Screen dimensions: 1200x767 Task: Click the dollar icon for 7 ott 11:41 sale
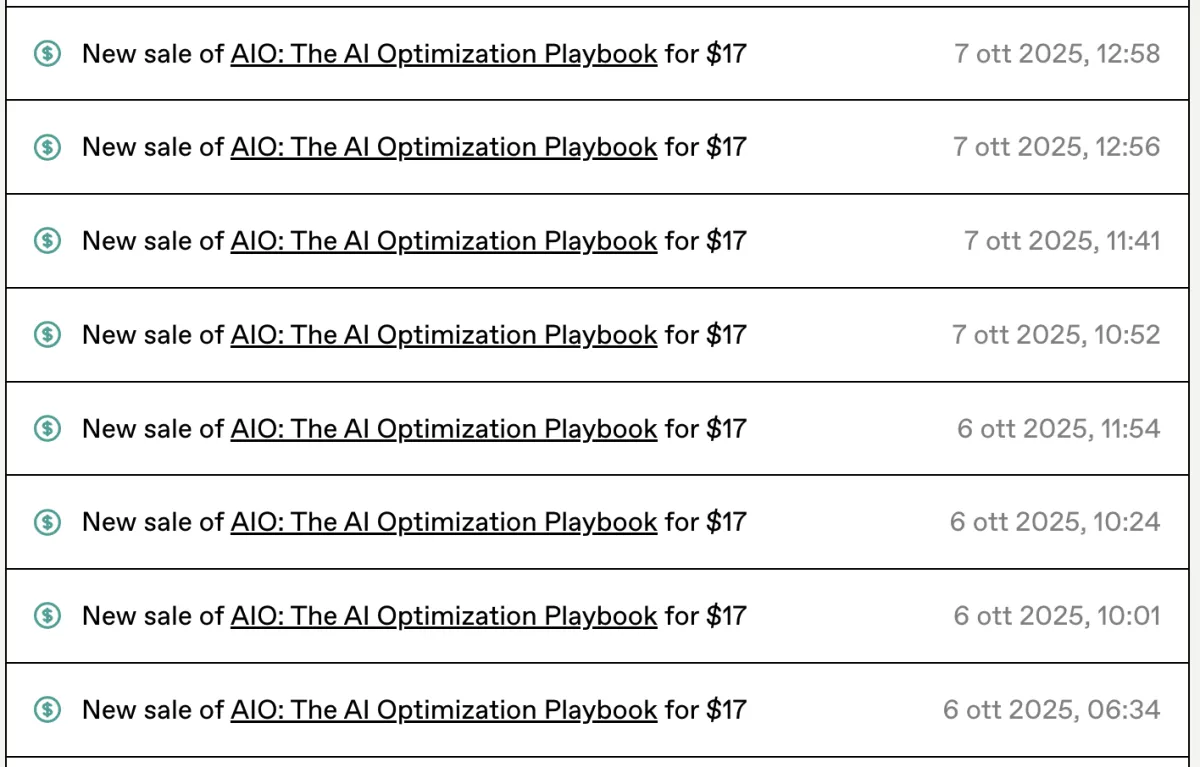point(47,241)
